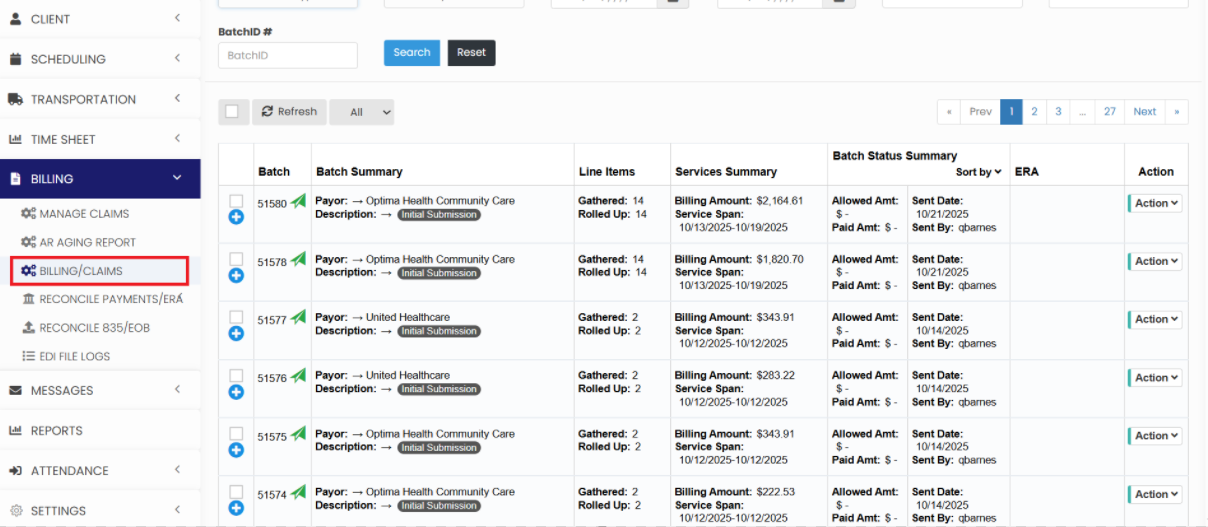Expand the Scheduling sidebar menu
The height and width of the screenshot is (527, 1208).
coord(100,59)
